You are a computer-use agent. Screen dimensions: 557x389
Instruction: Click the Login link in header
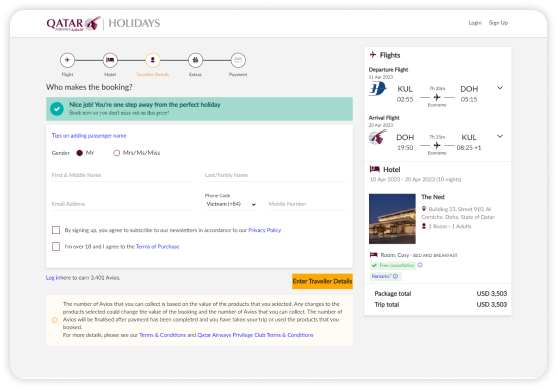point(475,23)
